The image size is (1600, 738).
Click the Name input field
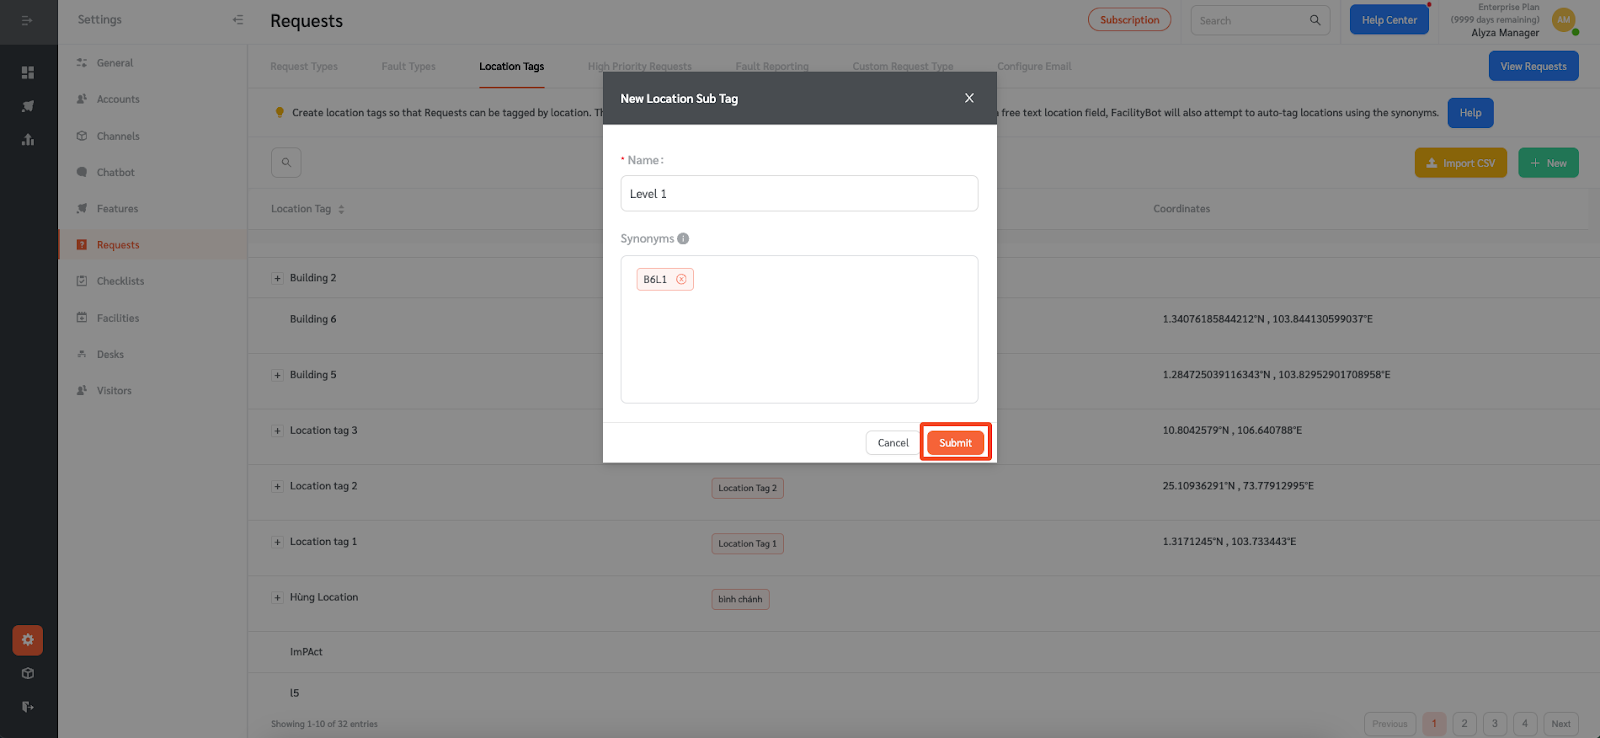click(x=799, y=193)
